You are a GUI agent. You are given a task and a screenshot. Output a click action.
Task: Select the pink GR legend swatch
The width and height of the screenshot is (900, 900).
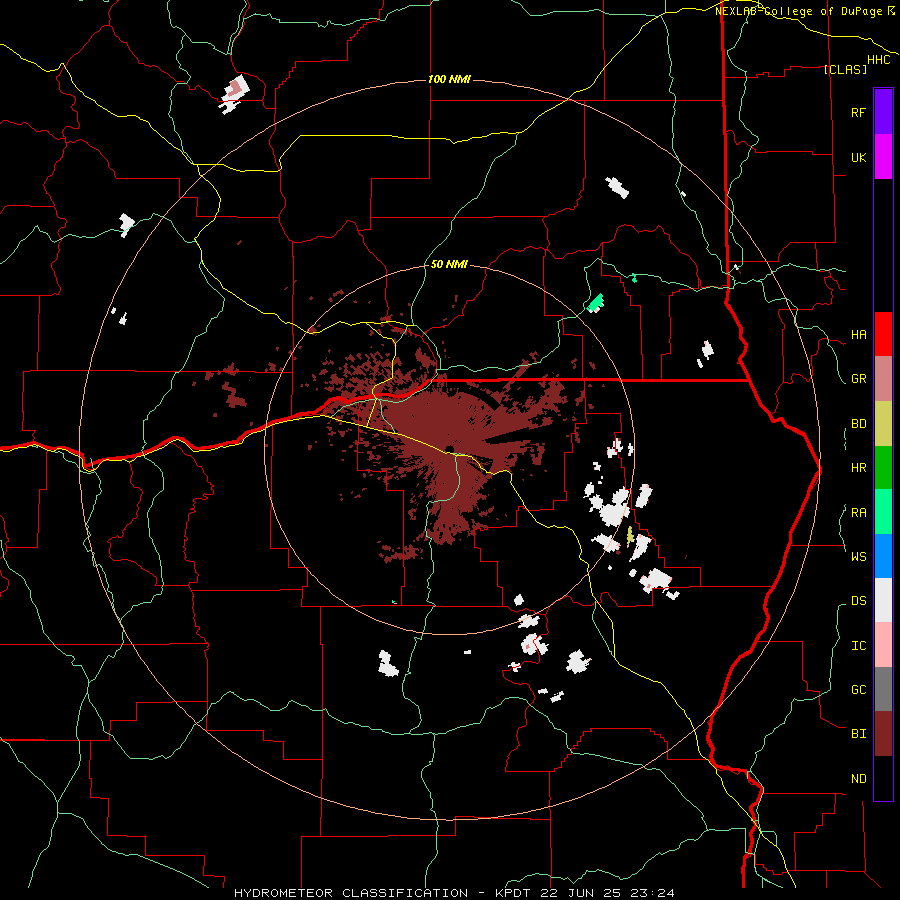coord(883,379)
